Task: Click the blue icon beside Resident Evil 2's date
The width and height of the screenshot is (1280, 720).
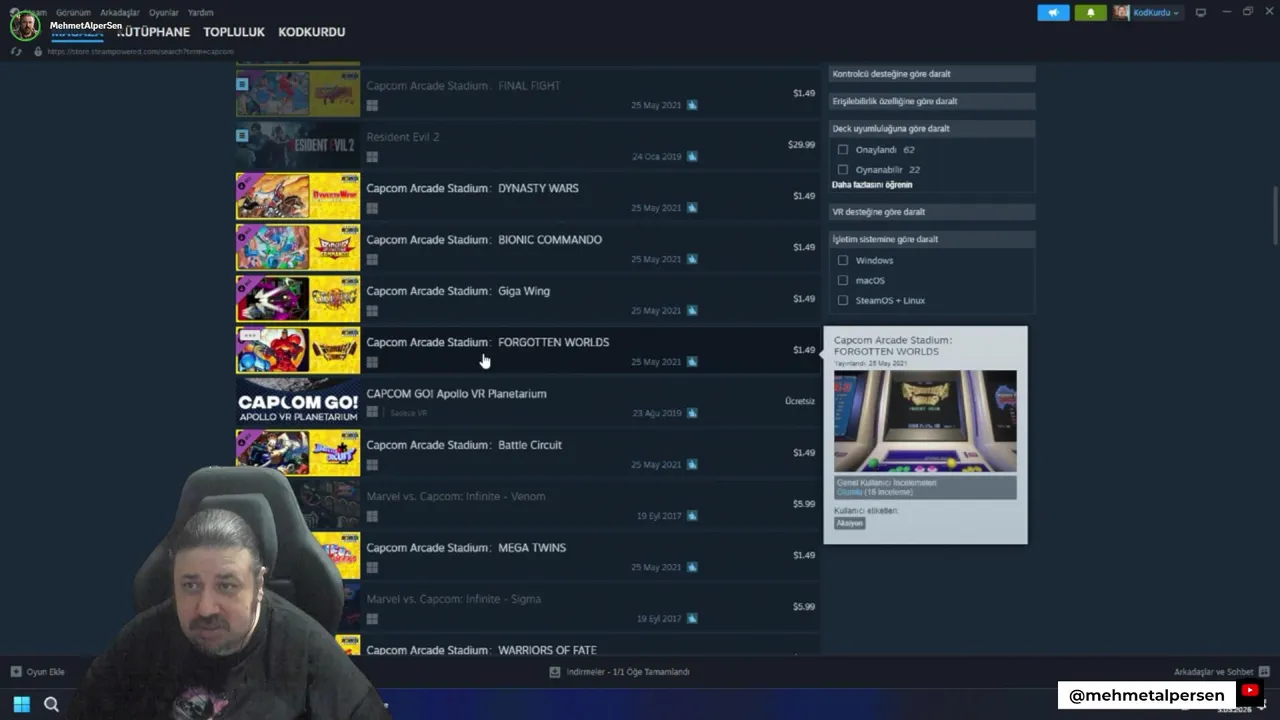Action: point(692,157)
